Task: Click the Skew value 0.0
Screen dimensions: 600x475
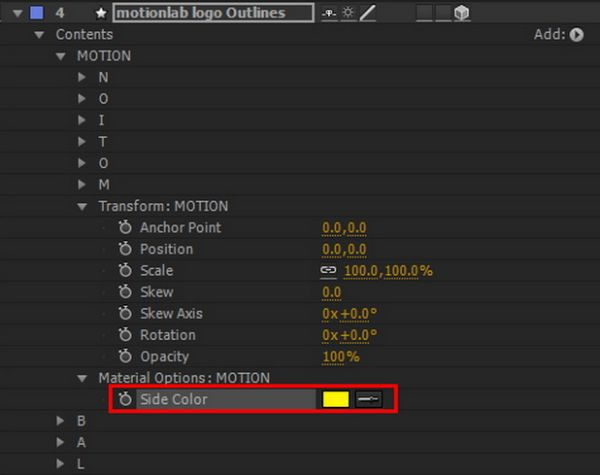Action: pyautogui.click(x=331, y=292)
